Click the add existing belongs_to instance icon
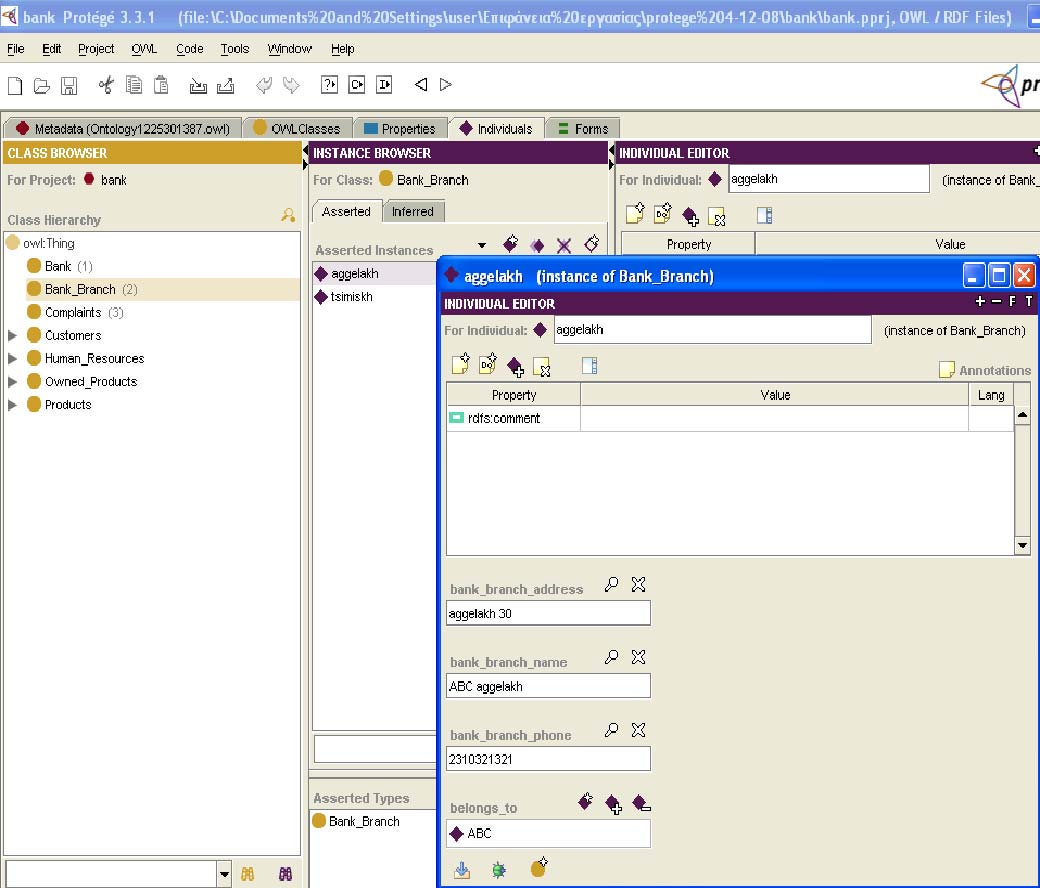This screenshot has width=1040, height=888. [x=614, y=804]
